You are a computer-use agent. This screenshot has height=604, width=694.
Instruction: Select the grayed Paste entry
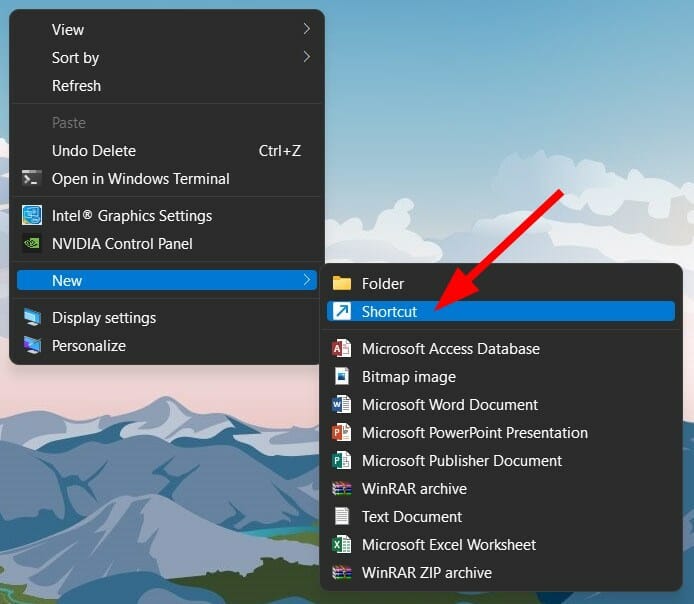(x=167, y=123)
